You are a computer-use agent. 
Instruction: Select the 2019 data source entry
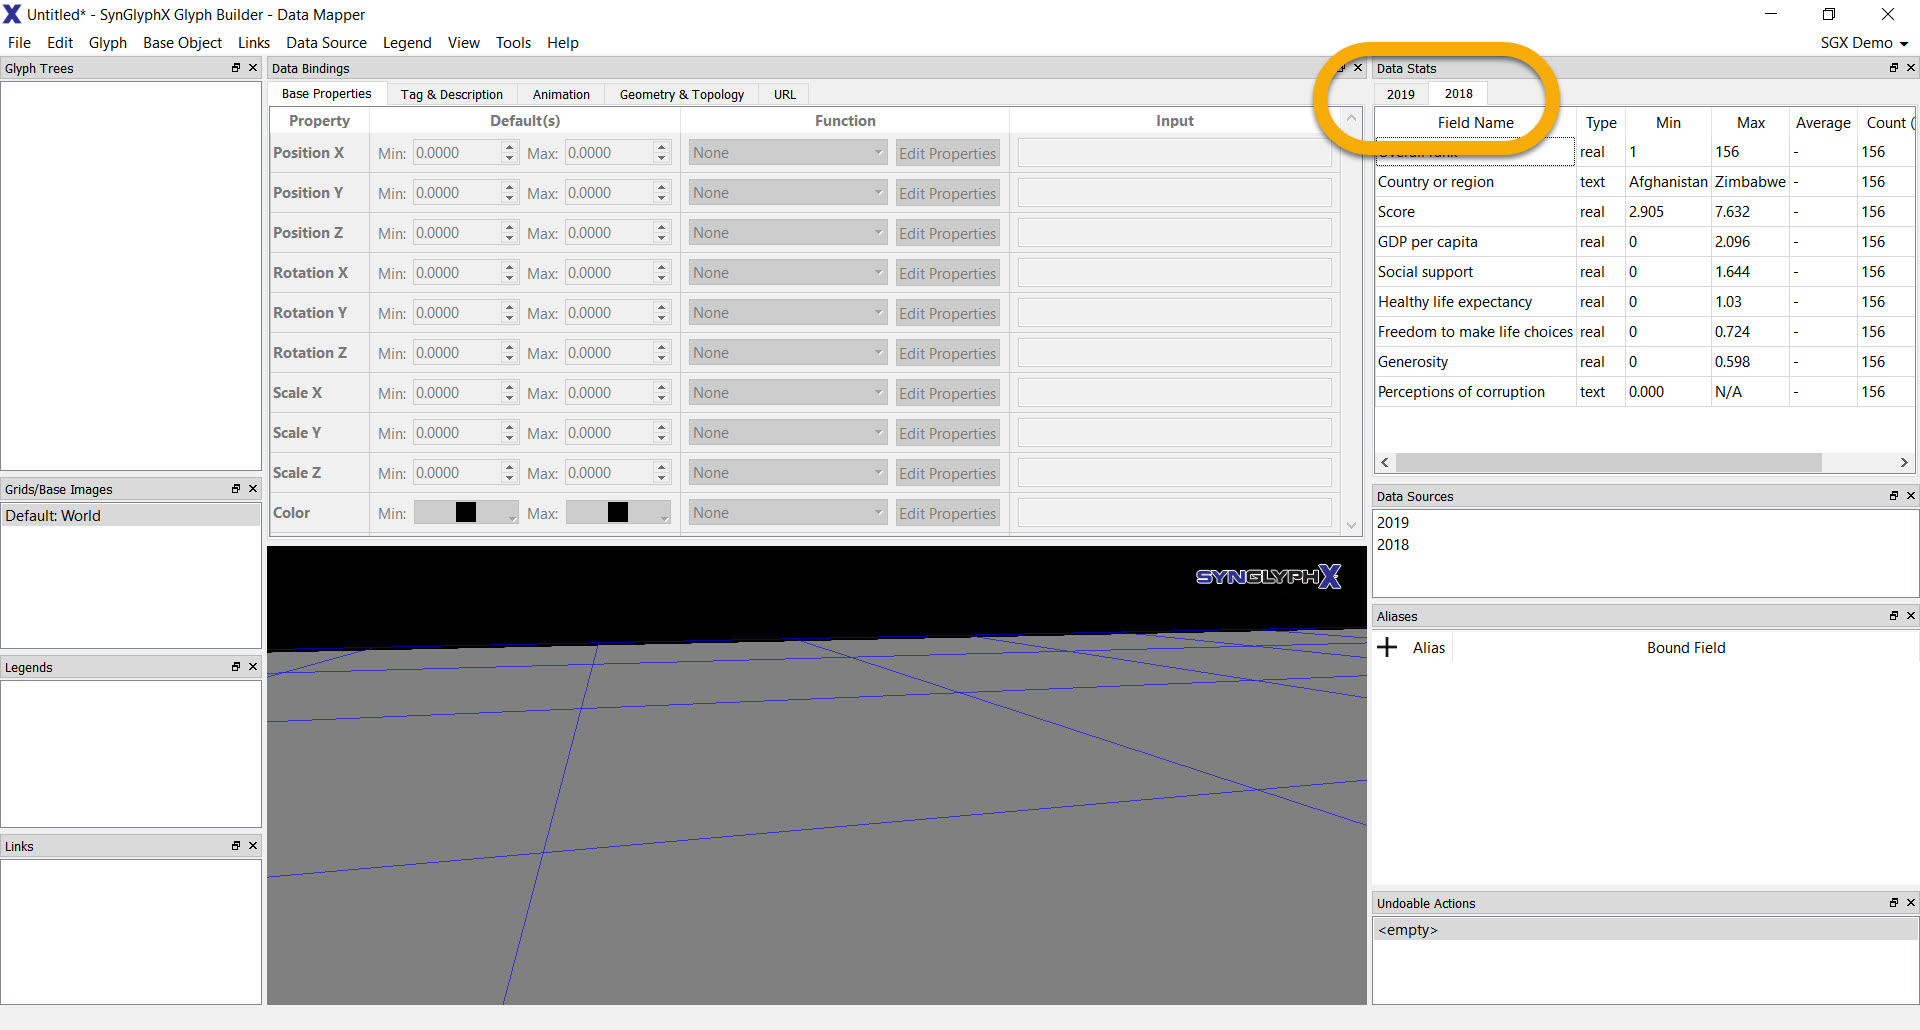(1393, 523)
